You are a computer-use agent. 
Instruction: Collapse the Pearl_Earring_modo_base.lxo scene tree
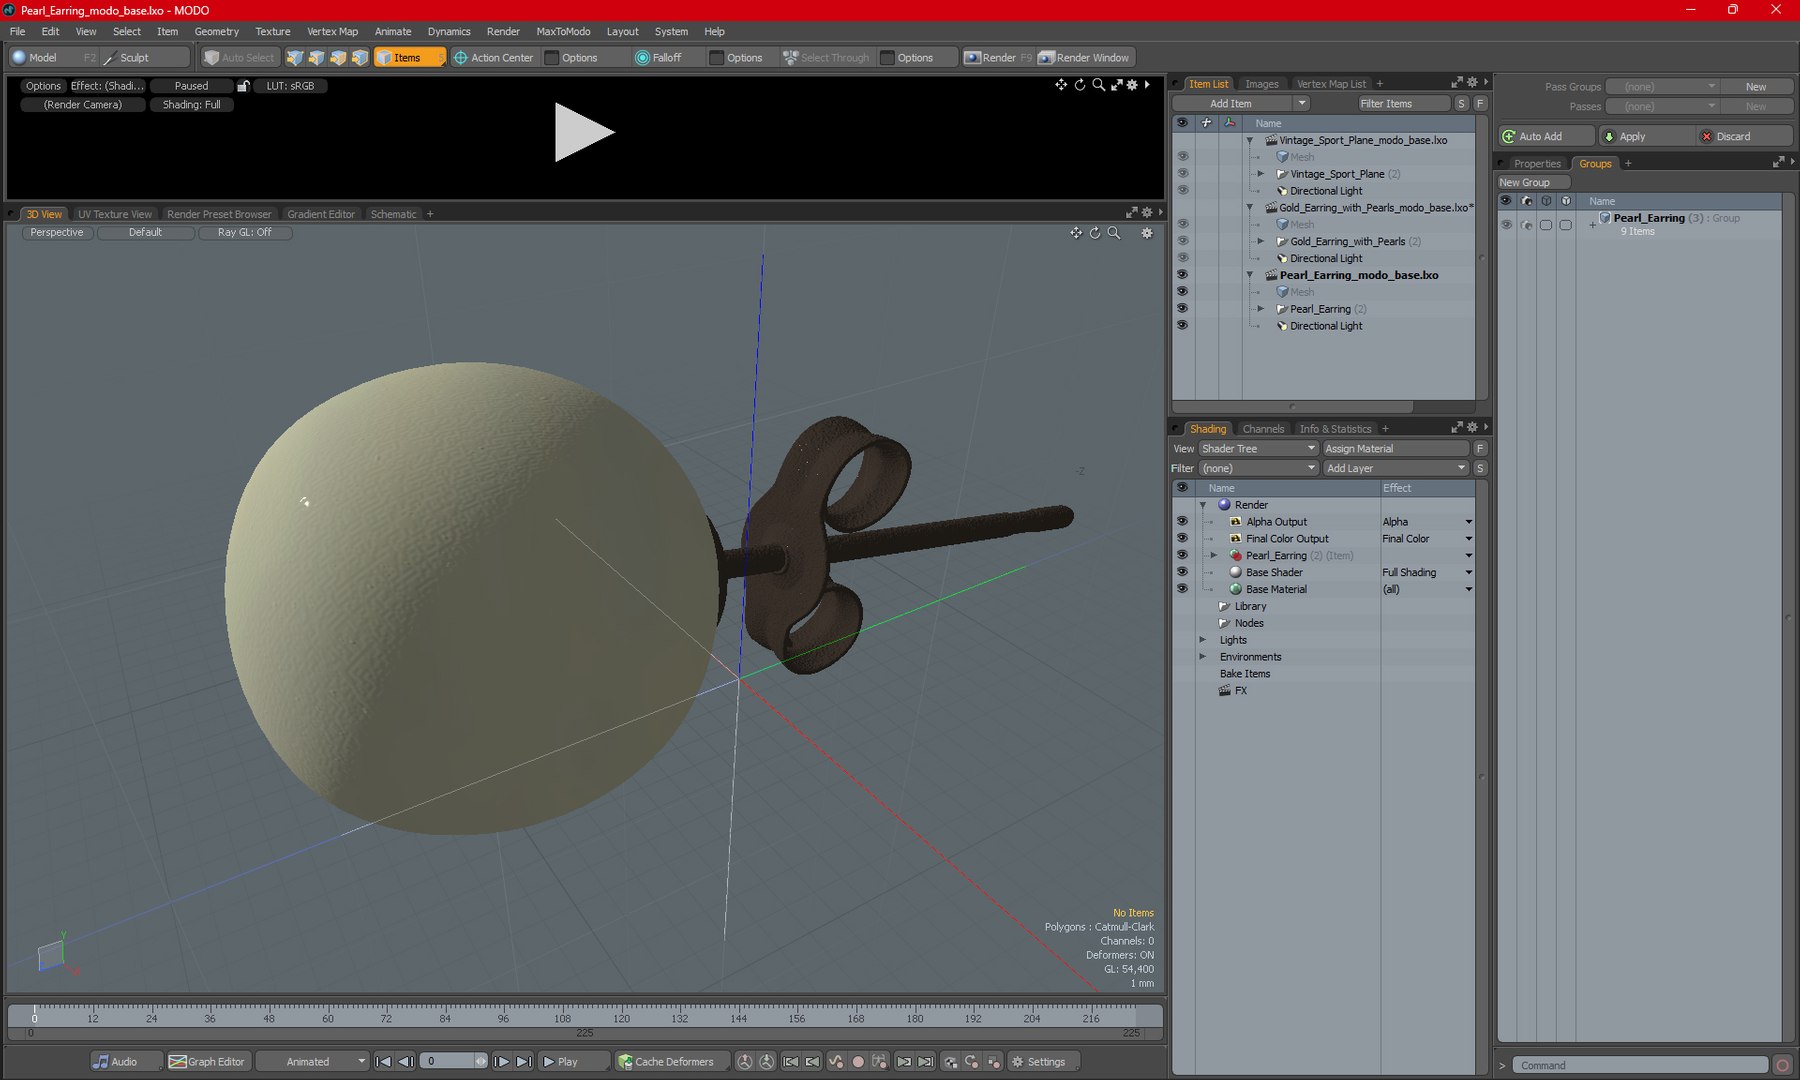pos(1250,275)
